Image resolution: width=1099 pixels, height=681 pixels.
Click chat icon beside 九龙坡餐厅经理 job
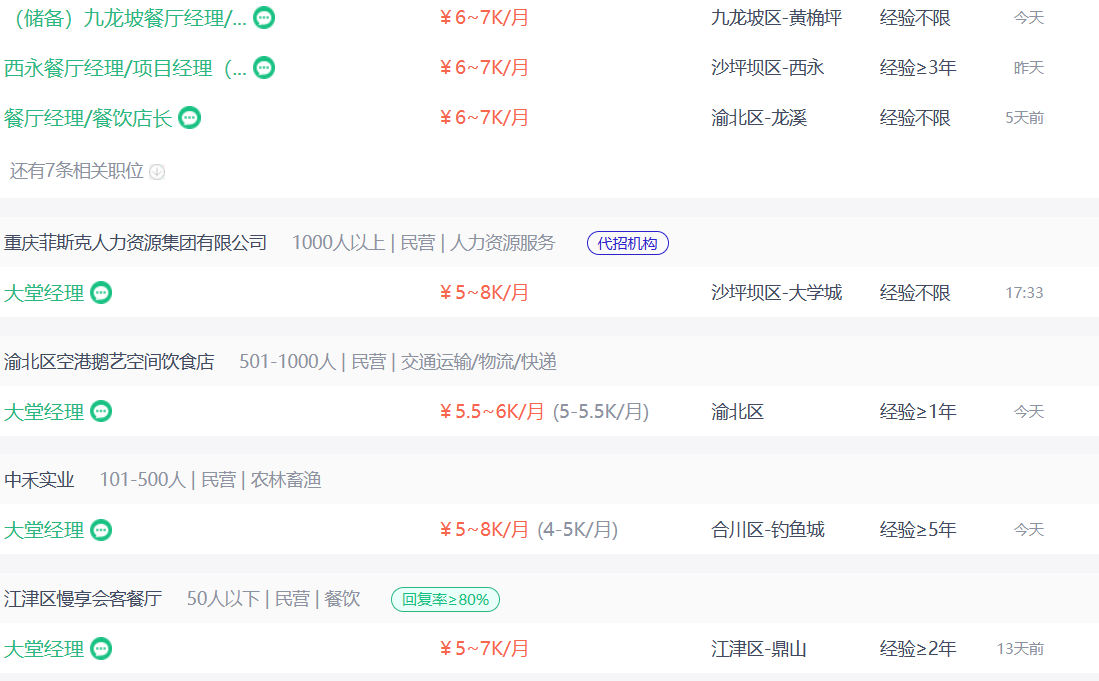(x=264, y=18)
